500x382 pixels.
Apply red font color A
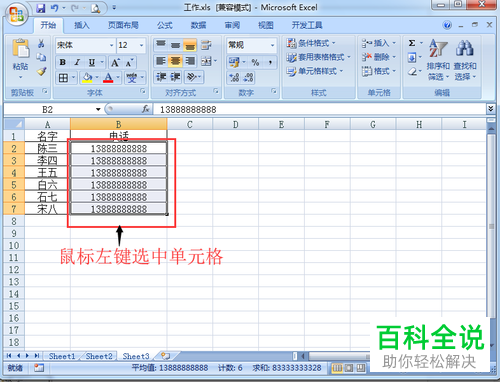(108, 78)
